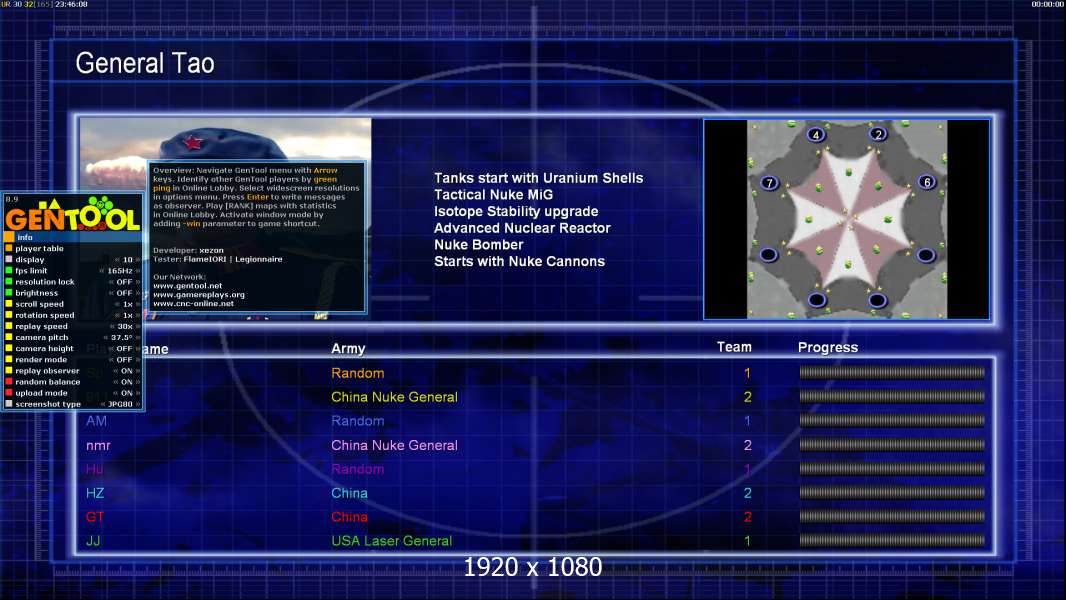
Task: Click the Army column header
Action: pyautogui.click(x=348, y=349)
